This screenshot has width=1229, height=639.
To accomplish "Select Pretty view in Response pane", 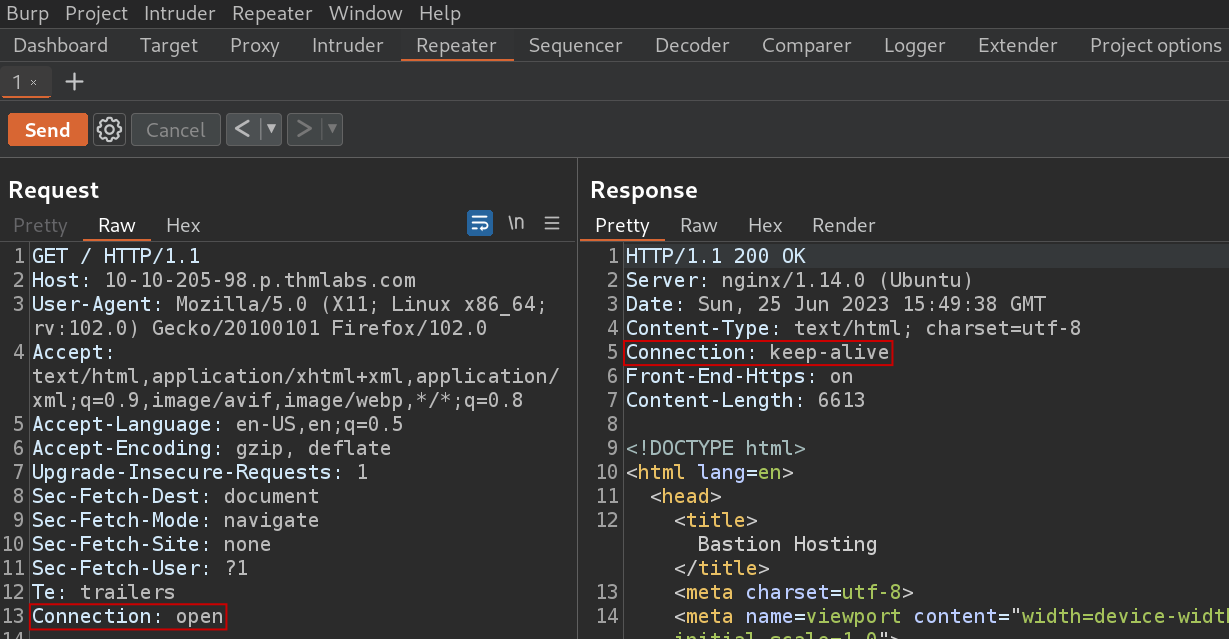I will click(622, 225).
